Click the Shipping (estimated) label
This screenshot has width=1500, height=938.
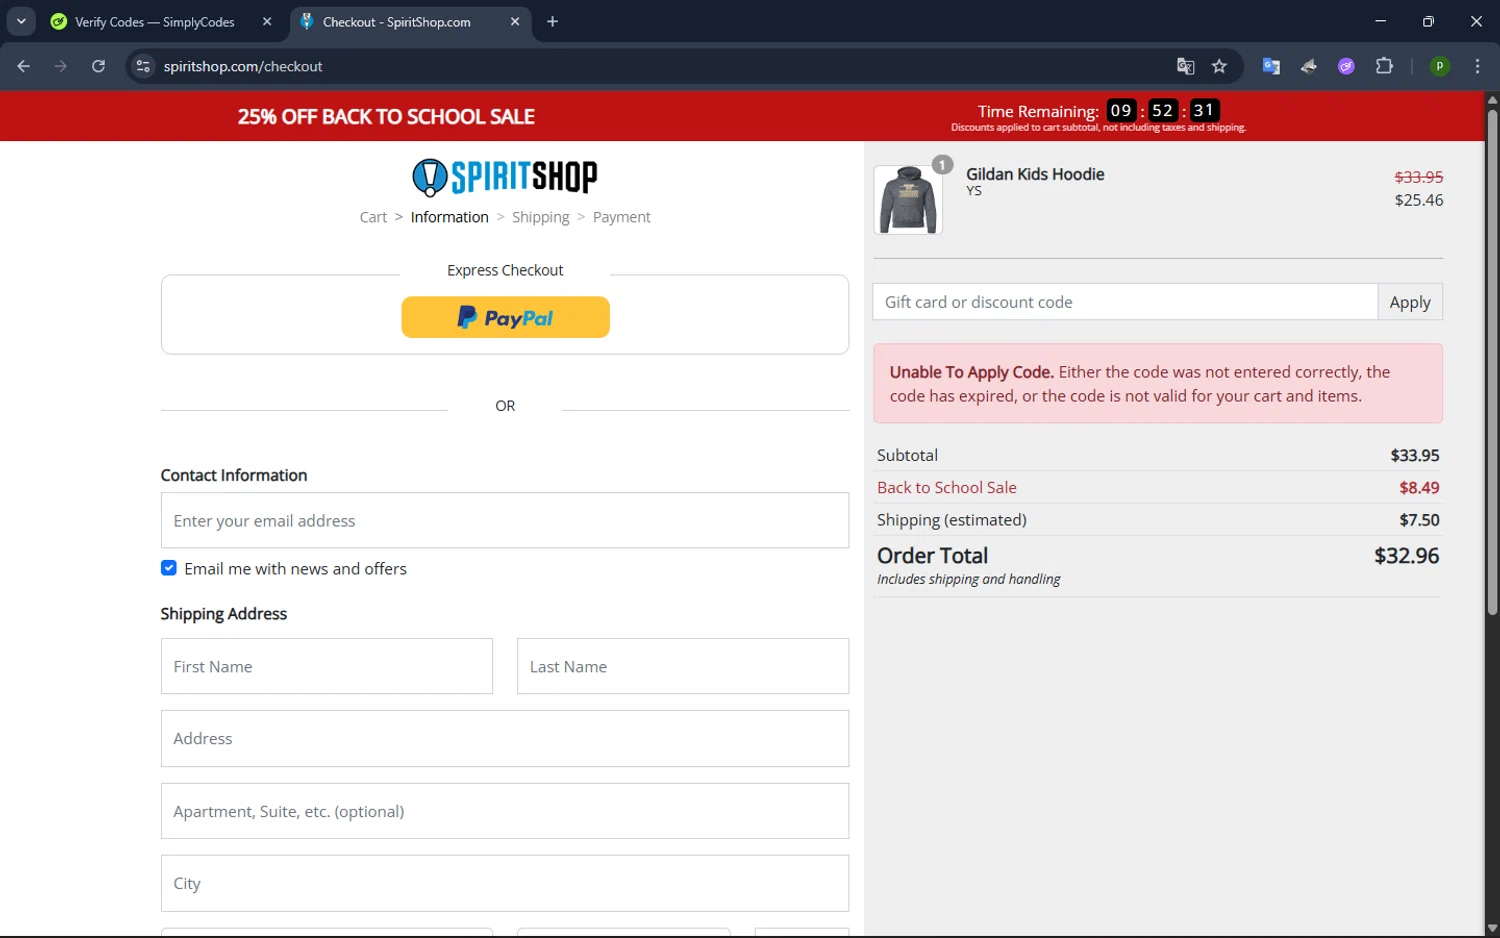tap(952, 520)
